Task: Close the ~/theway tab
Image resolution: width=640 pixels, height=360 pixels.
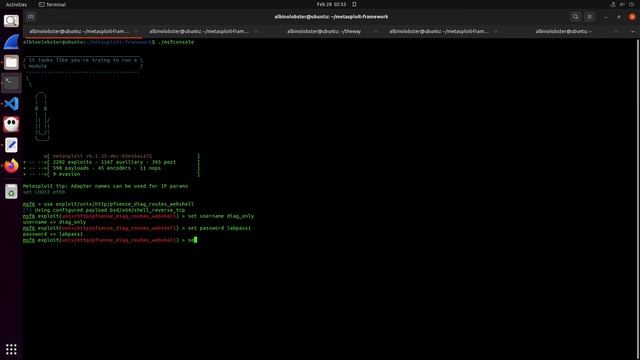Action: tap(376, 31)
